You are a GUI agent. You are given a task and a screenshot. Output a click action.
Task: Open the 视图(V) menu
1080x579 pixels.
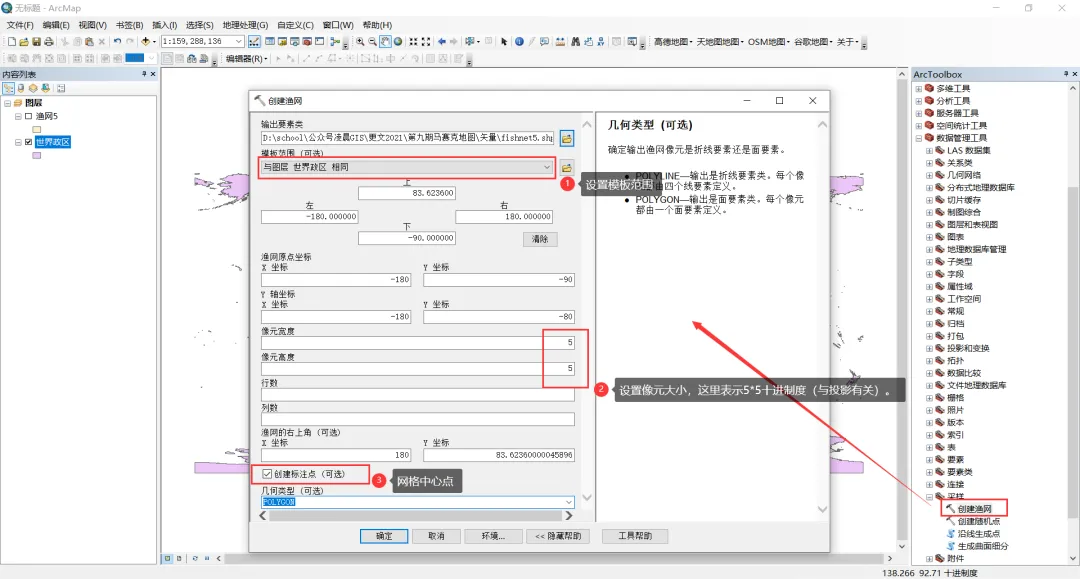92,25
